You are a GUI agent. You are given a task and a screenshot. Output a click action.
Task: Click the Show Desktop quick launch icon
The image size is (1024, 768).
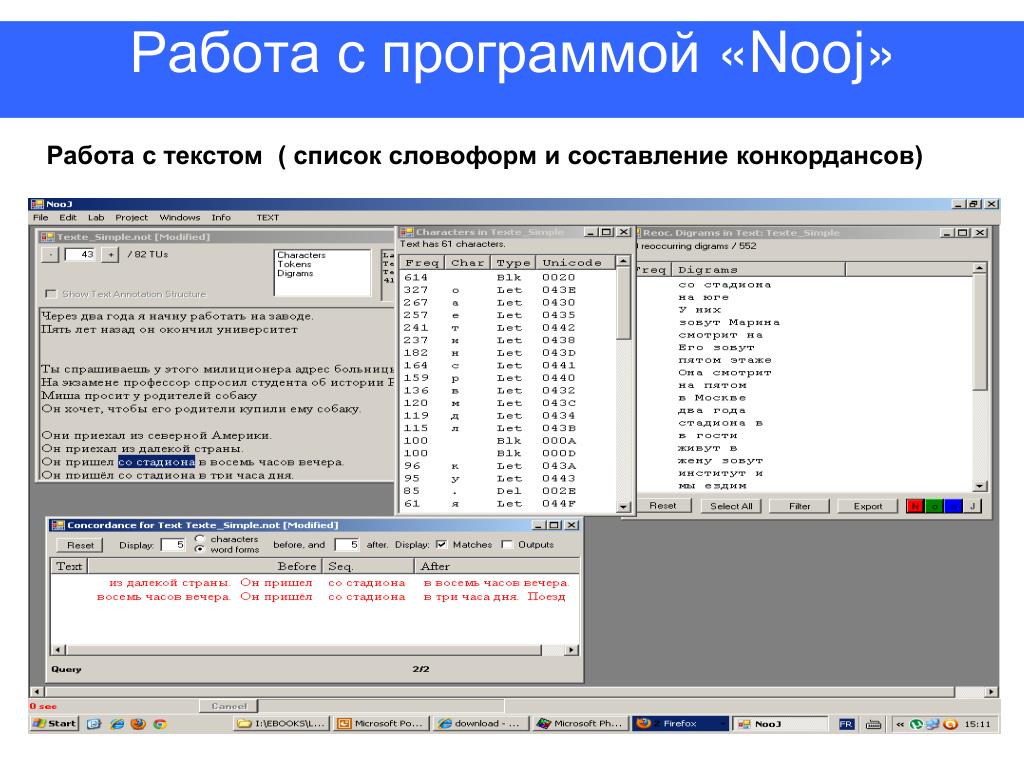pos(94,724)
